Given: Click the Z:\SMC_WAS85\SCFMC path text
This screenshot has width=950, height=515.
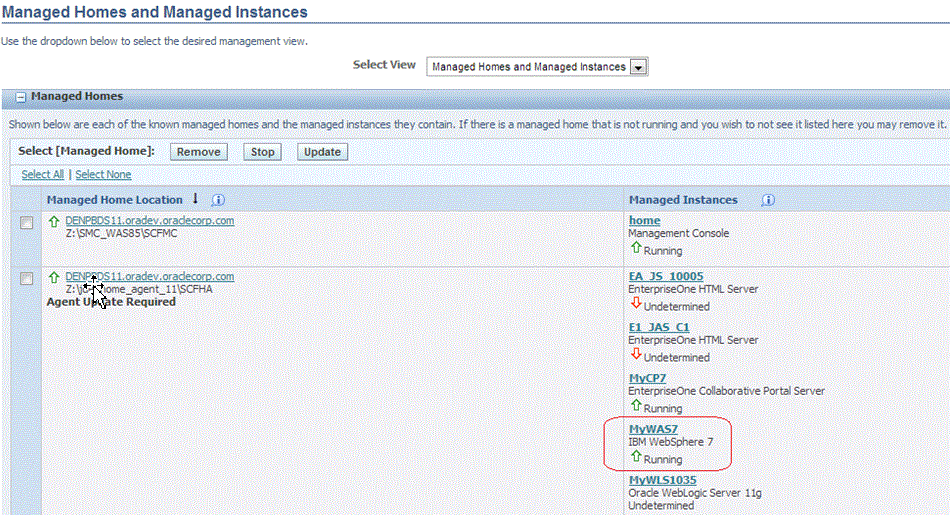Looking at the screenshot, I should coord(121,233).
